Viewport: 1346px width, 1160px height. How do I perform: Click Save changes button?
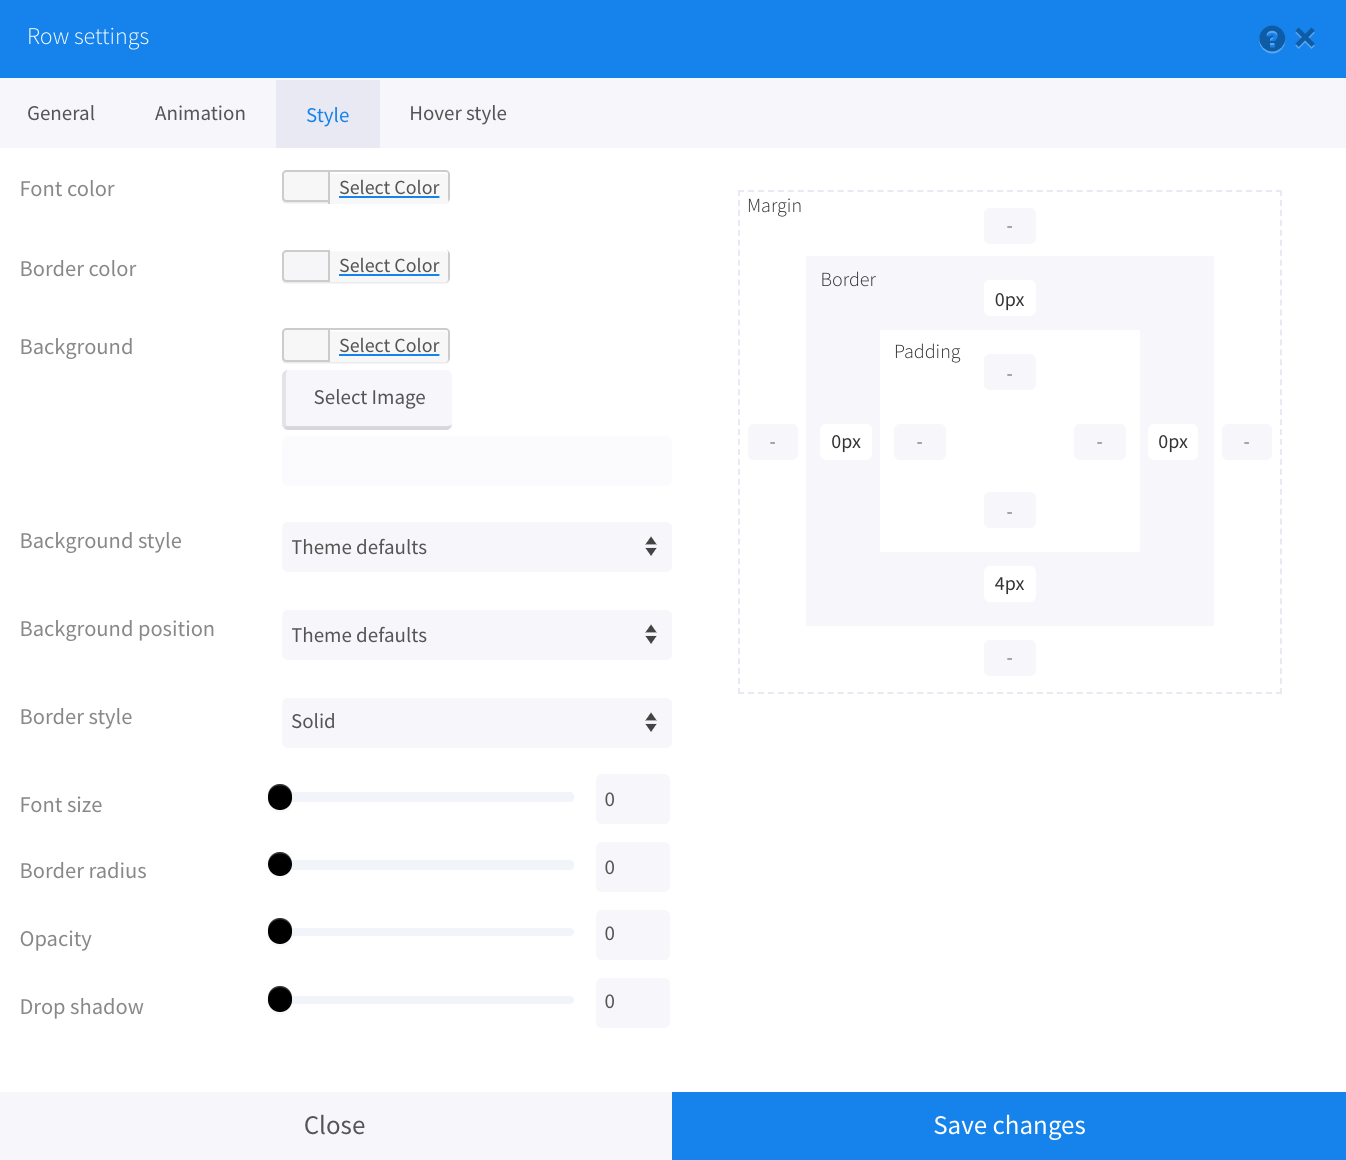pyautogui.click(x=1008, y=1126)
